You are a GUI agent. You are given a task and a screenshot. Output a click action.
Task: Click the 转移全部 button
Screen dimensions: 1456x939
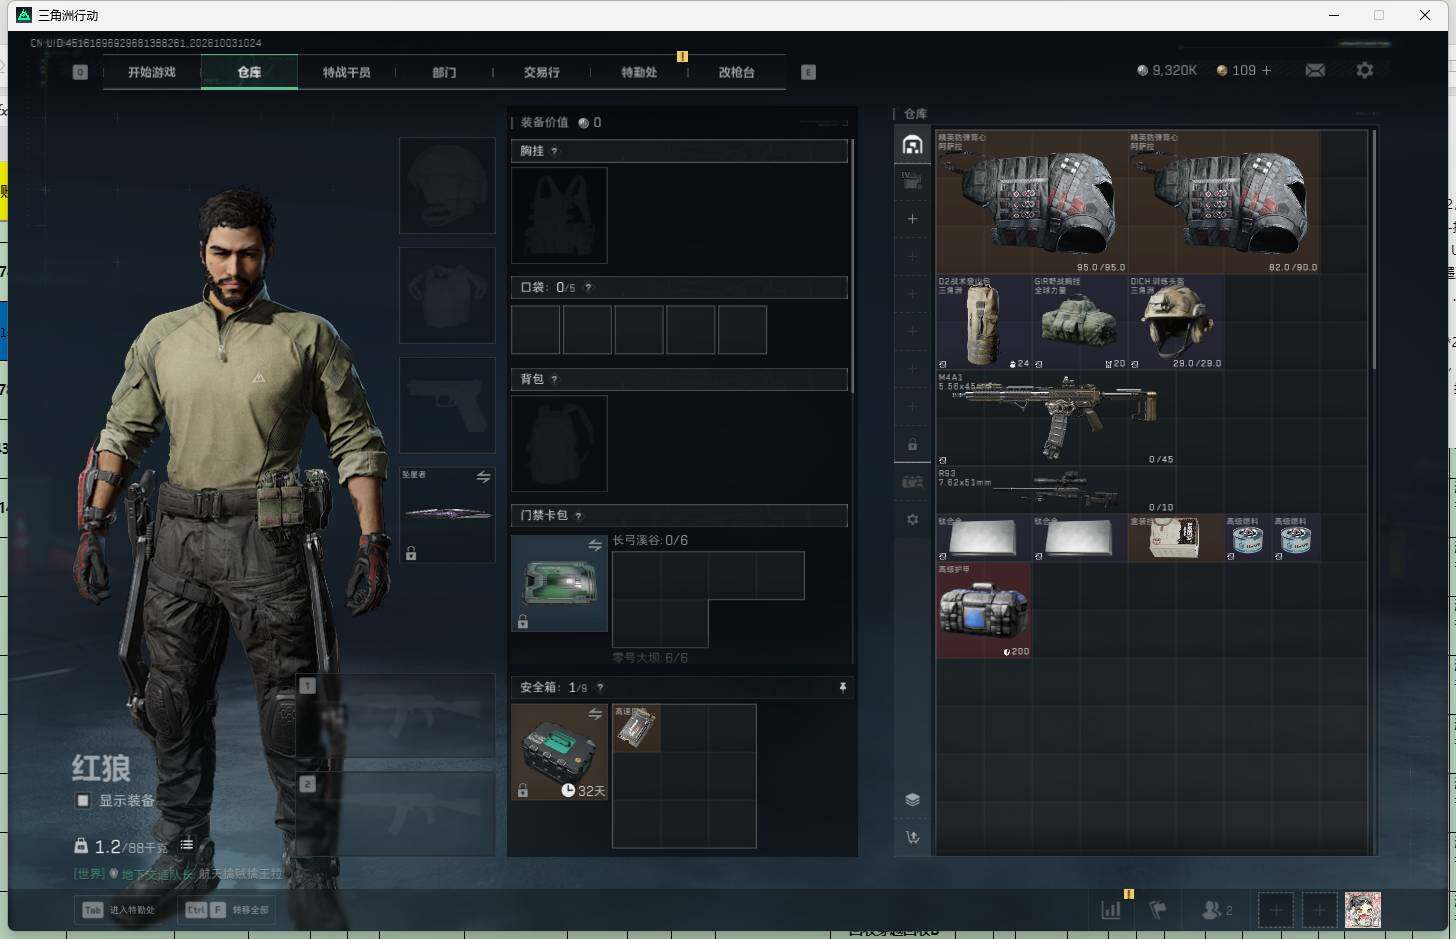pos(227,910)
